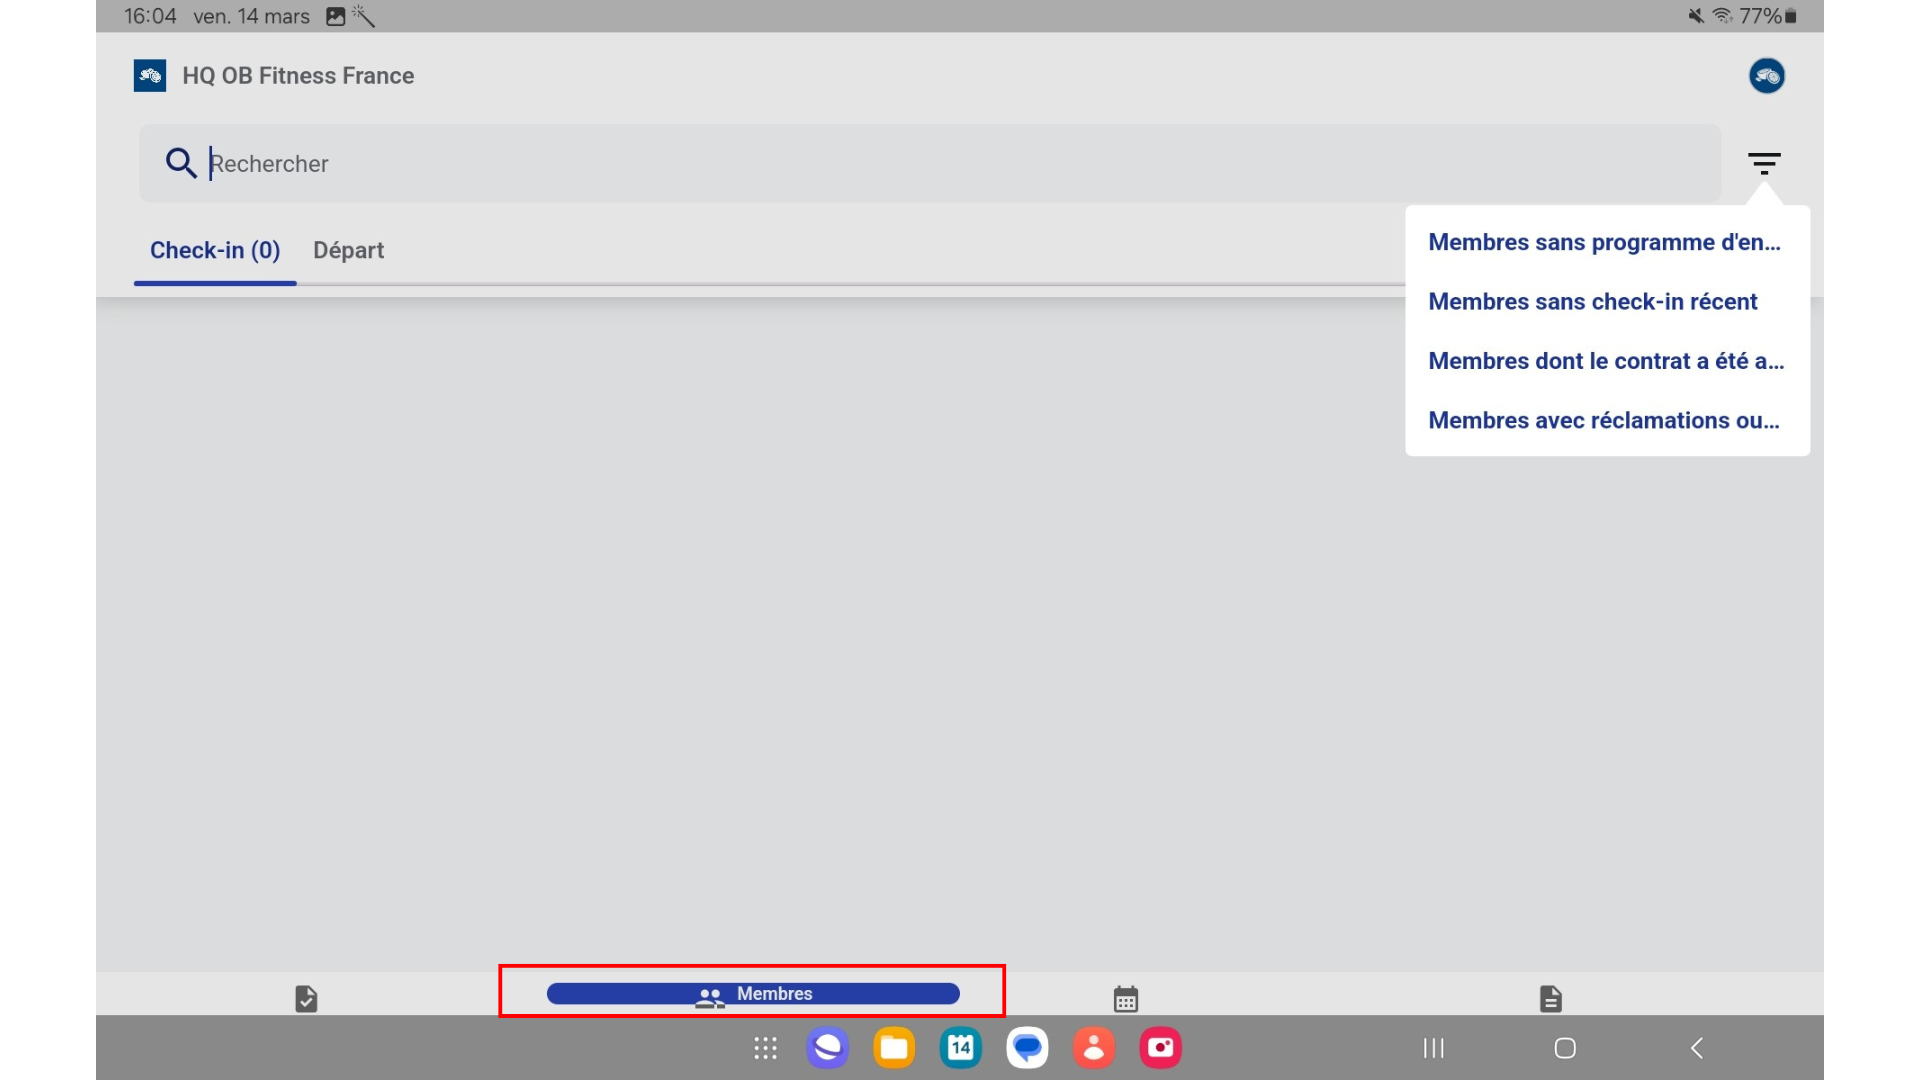Tap the HQ OB Fitness France title
The width and height of the screenshot is (1920, 1080).
(x=298, y=76)
